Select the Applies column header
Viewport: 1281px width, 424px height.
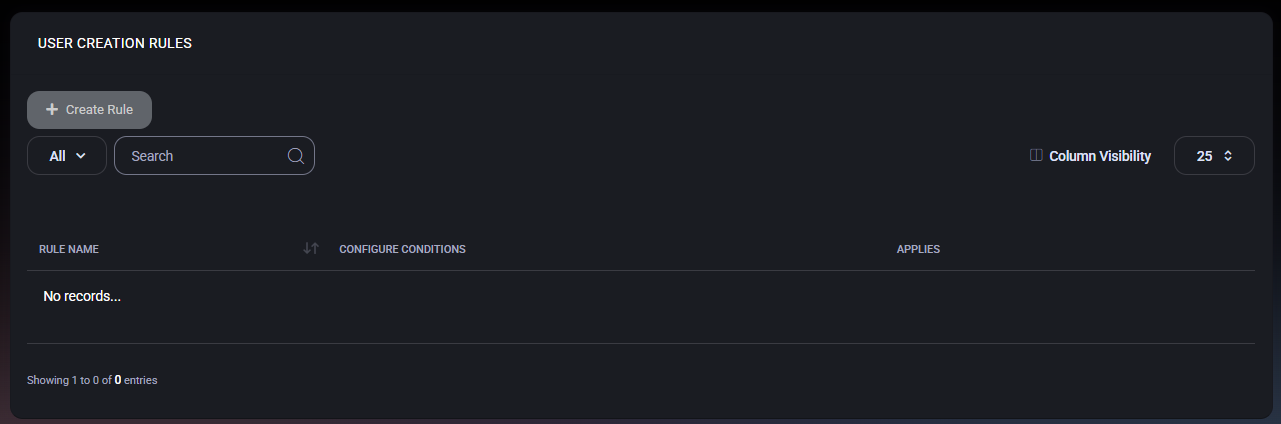(918, 249)
